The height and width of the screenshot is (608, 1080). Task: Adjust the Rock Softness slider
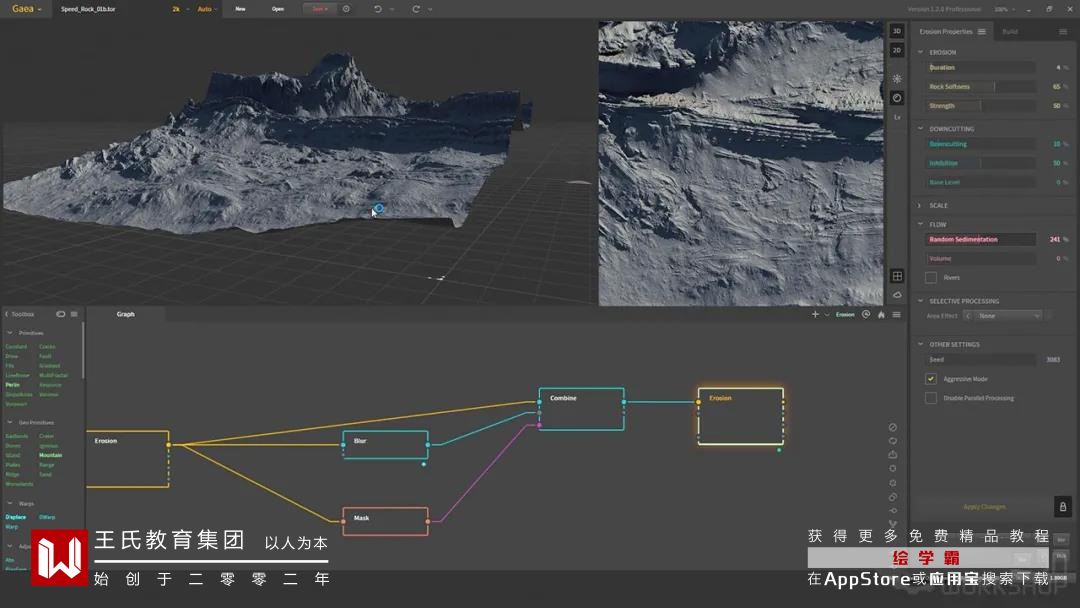point(979,87)
